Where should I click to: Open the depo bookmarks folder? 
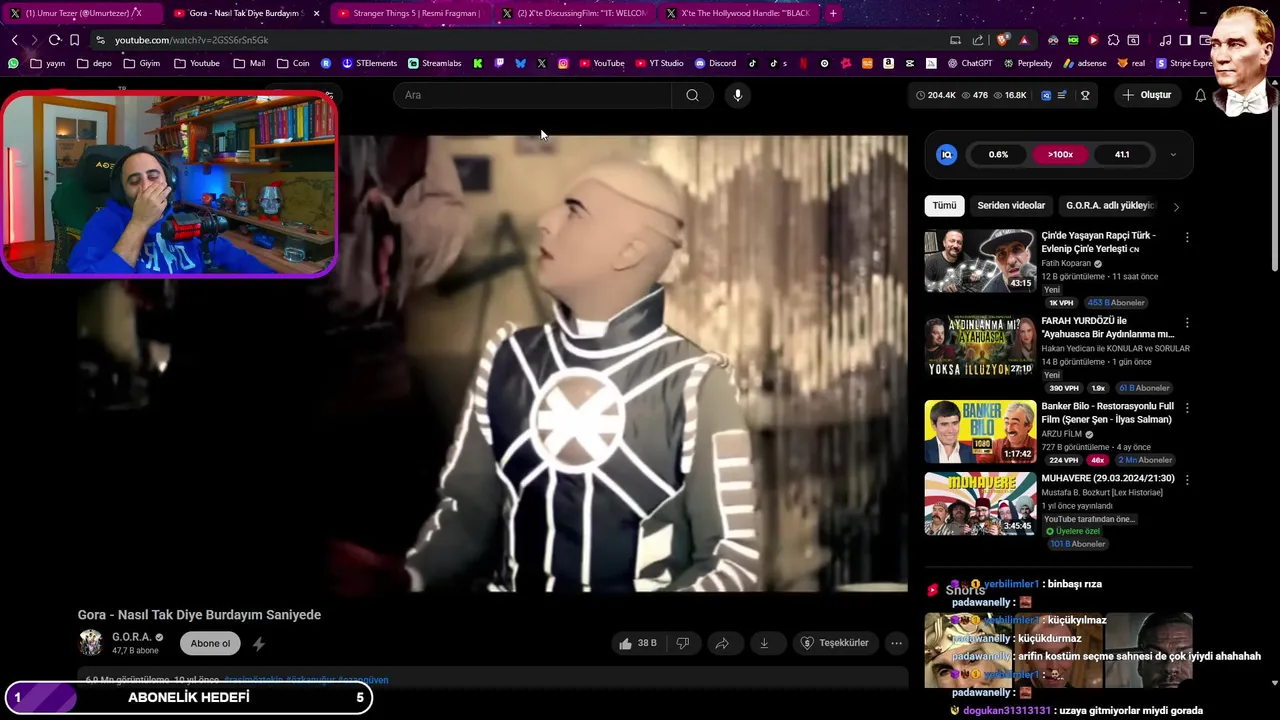point(95,63)
